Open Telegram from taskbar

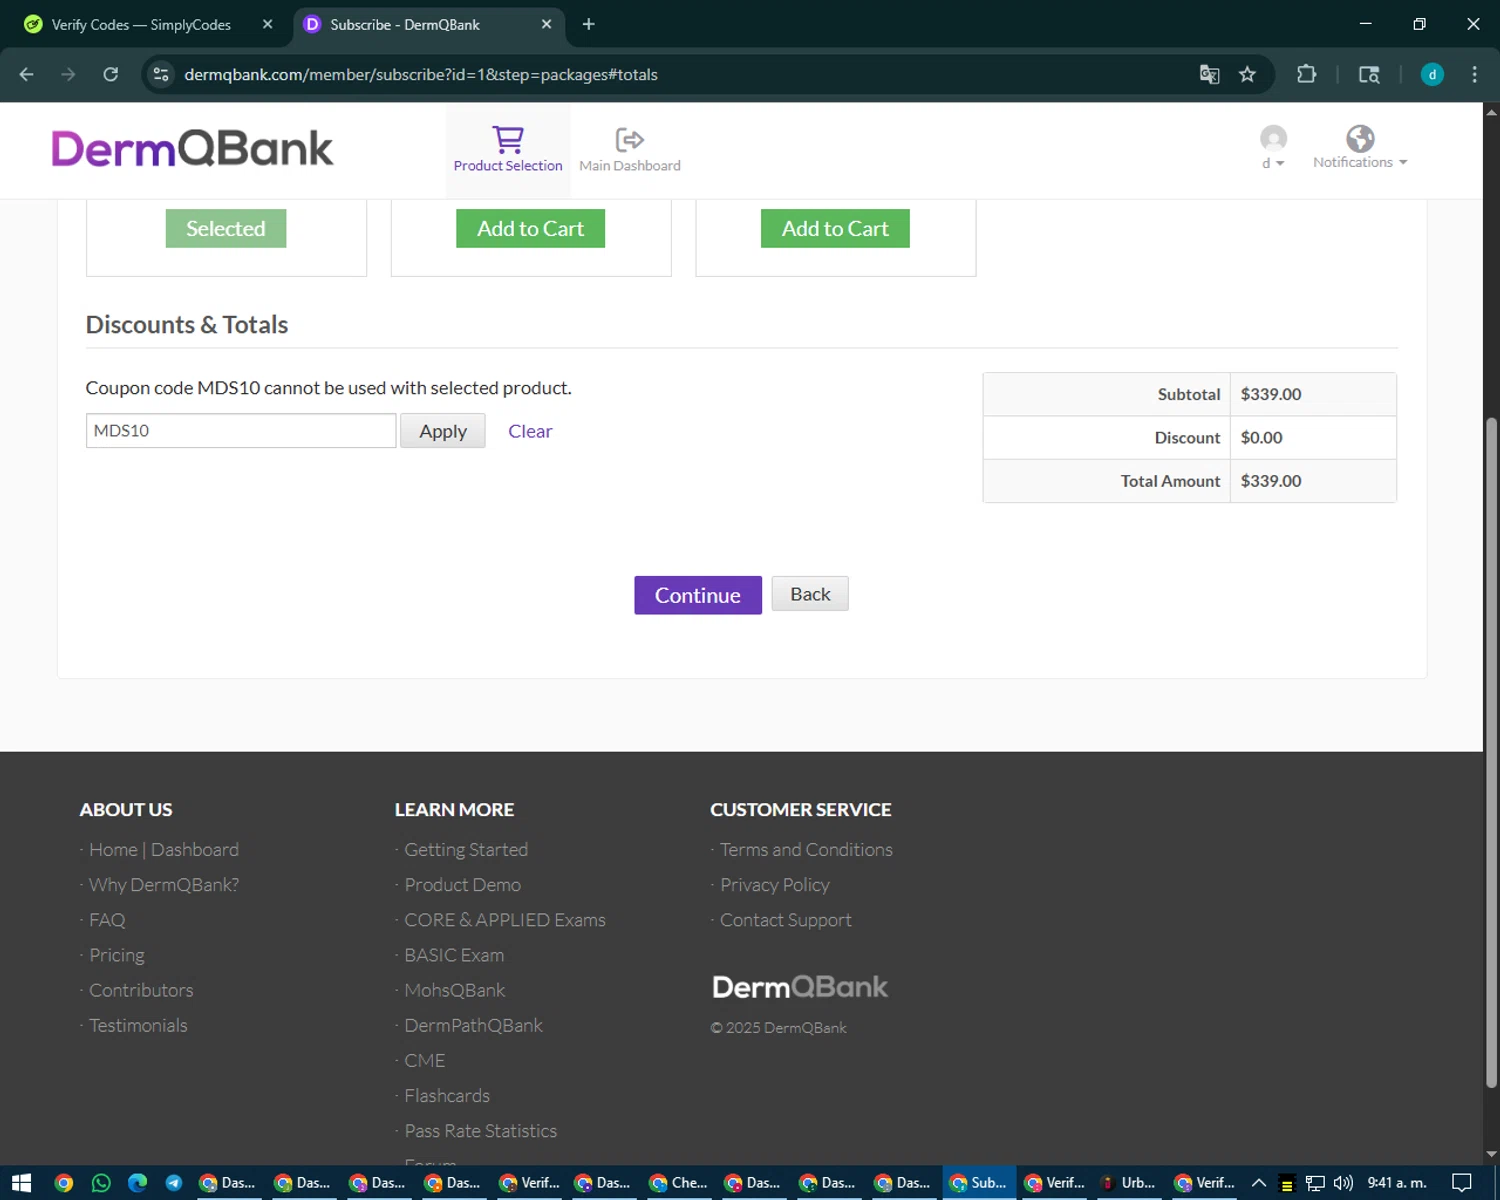174,1183
